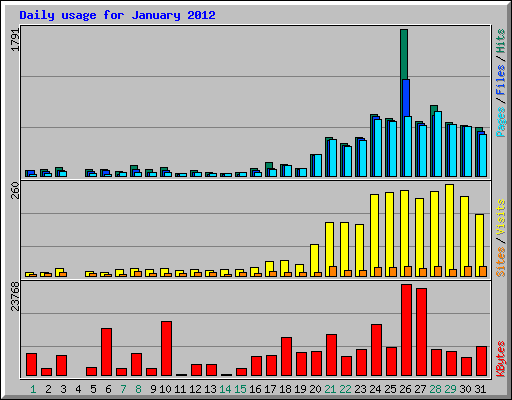Click day label 12 on the x-axis

click(x=195, y=389)
